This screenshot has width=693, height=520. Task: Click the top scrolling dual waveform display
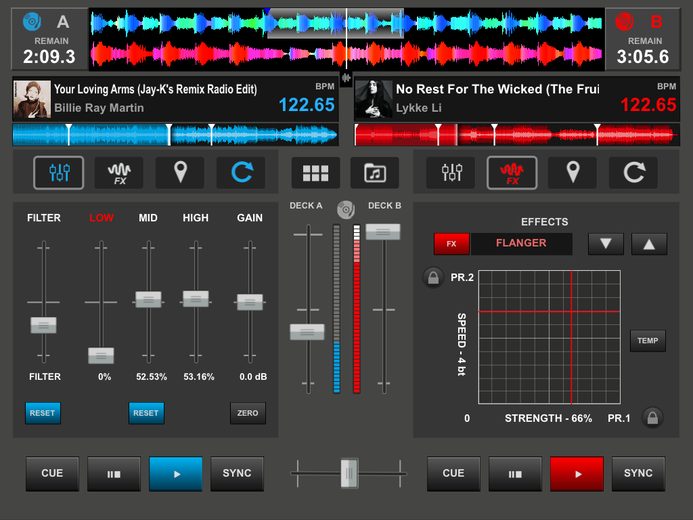click(x=346, y=39)
